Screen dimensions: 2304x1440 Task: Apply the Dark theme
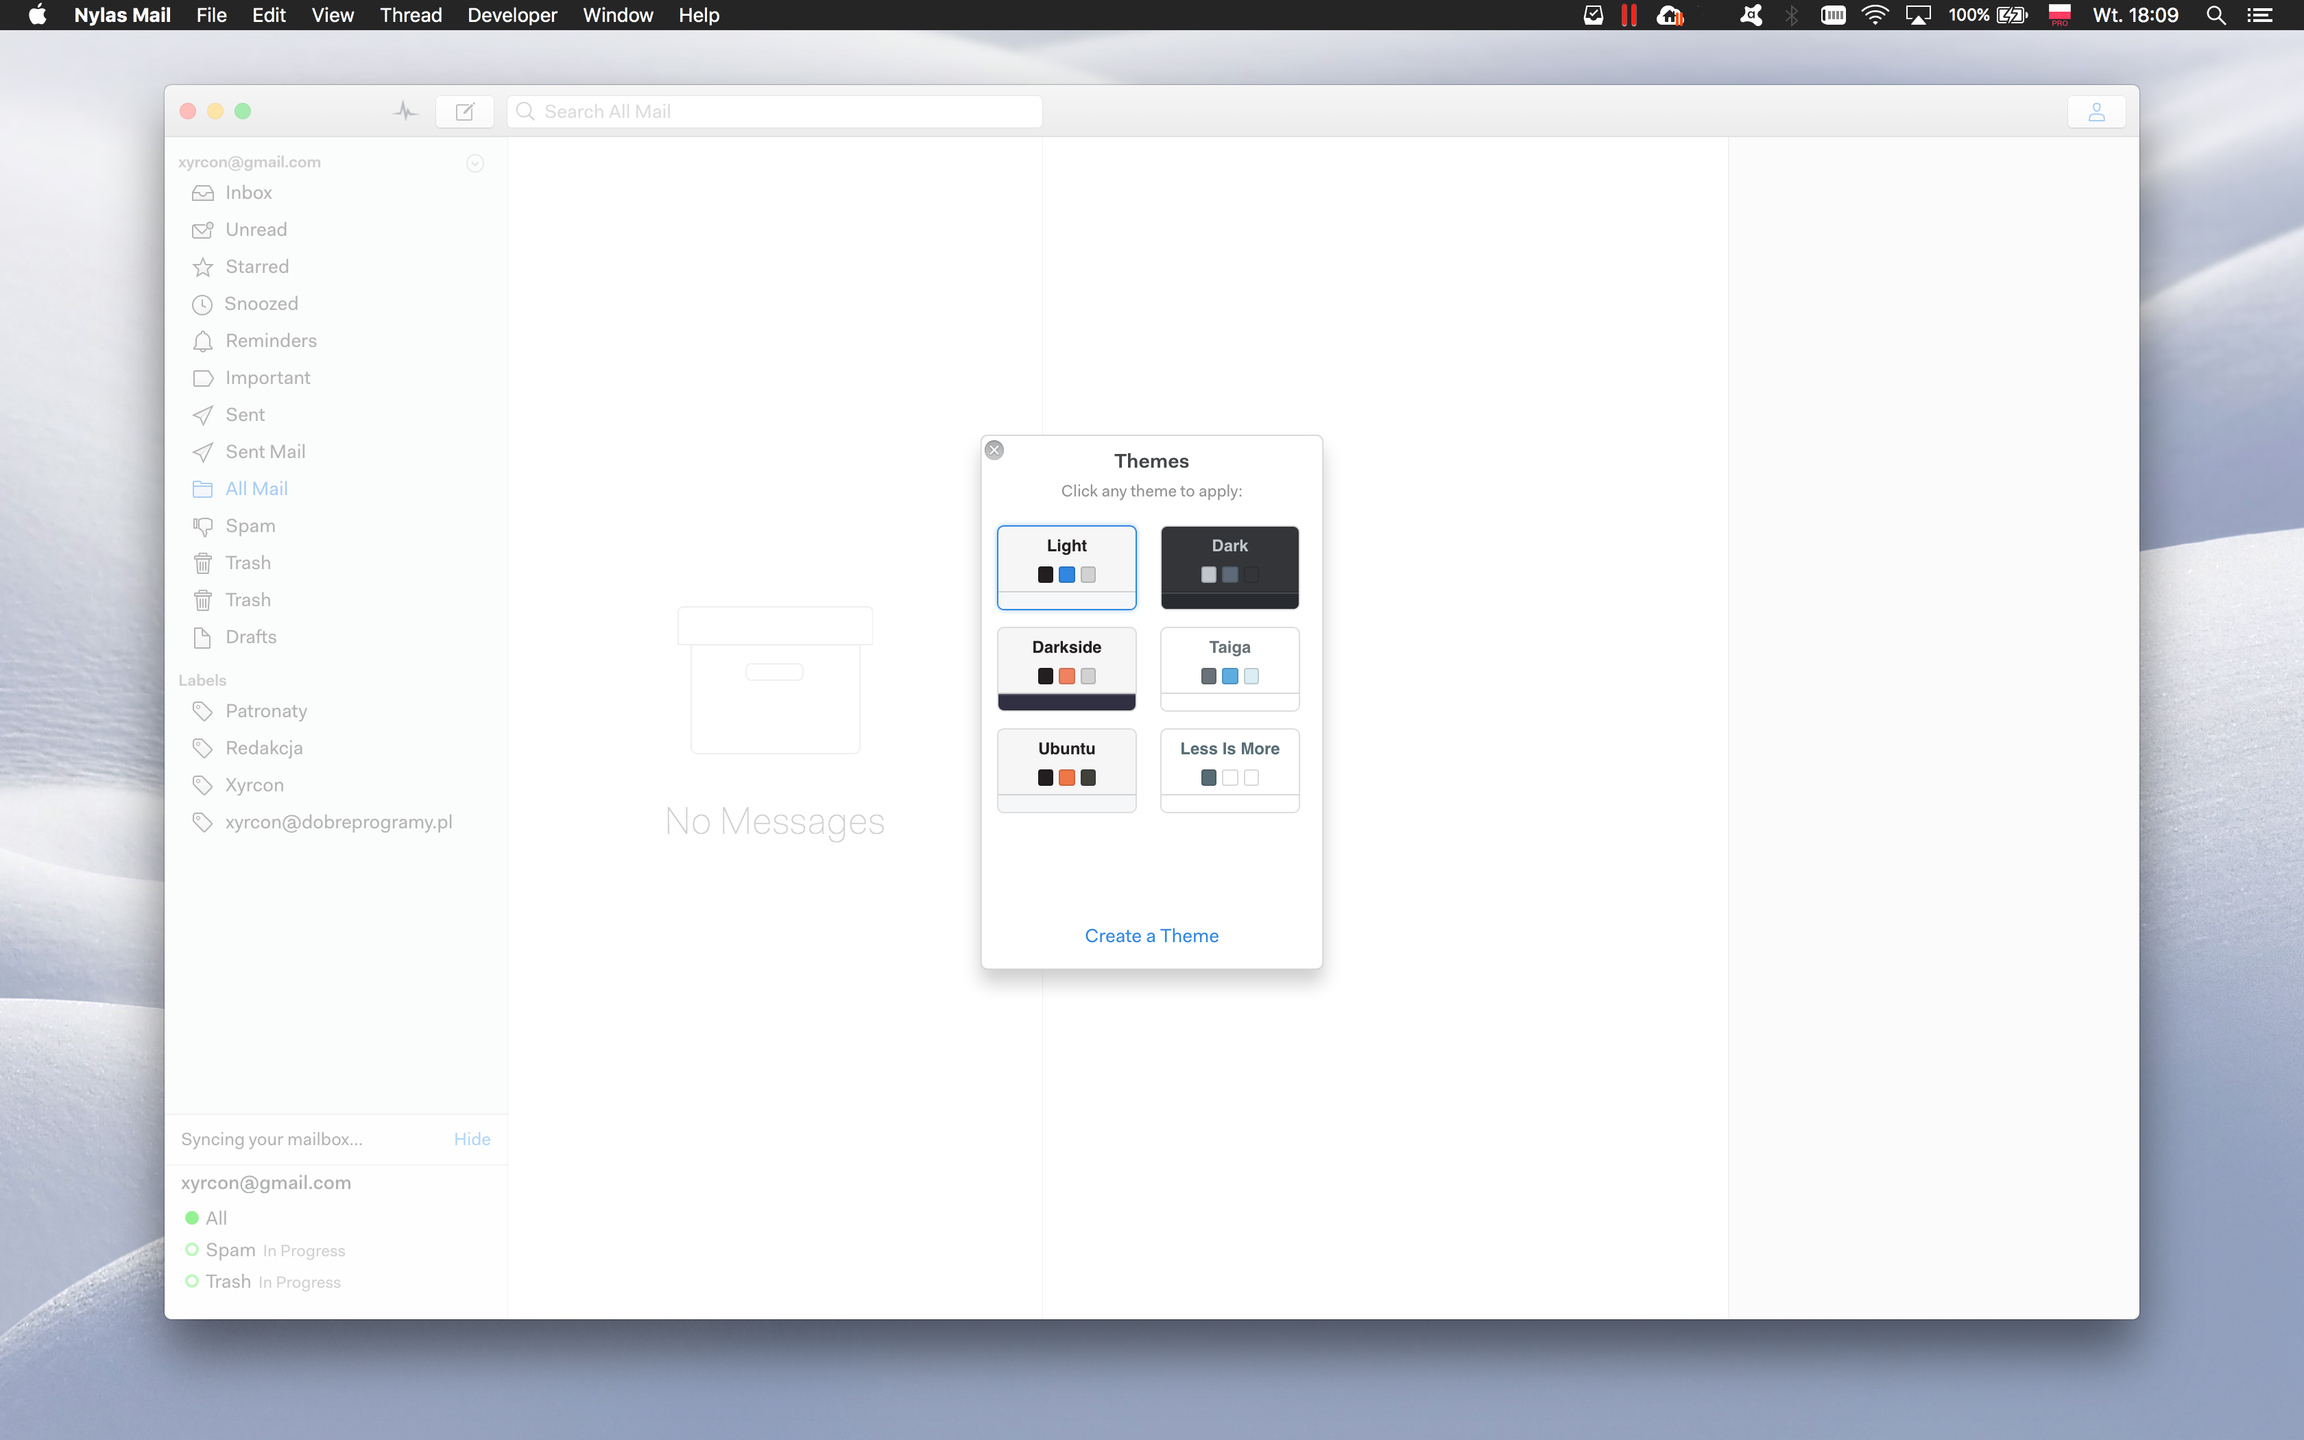[1229, 566]
